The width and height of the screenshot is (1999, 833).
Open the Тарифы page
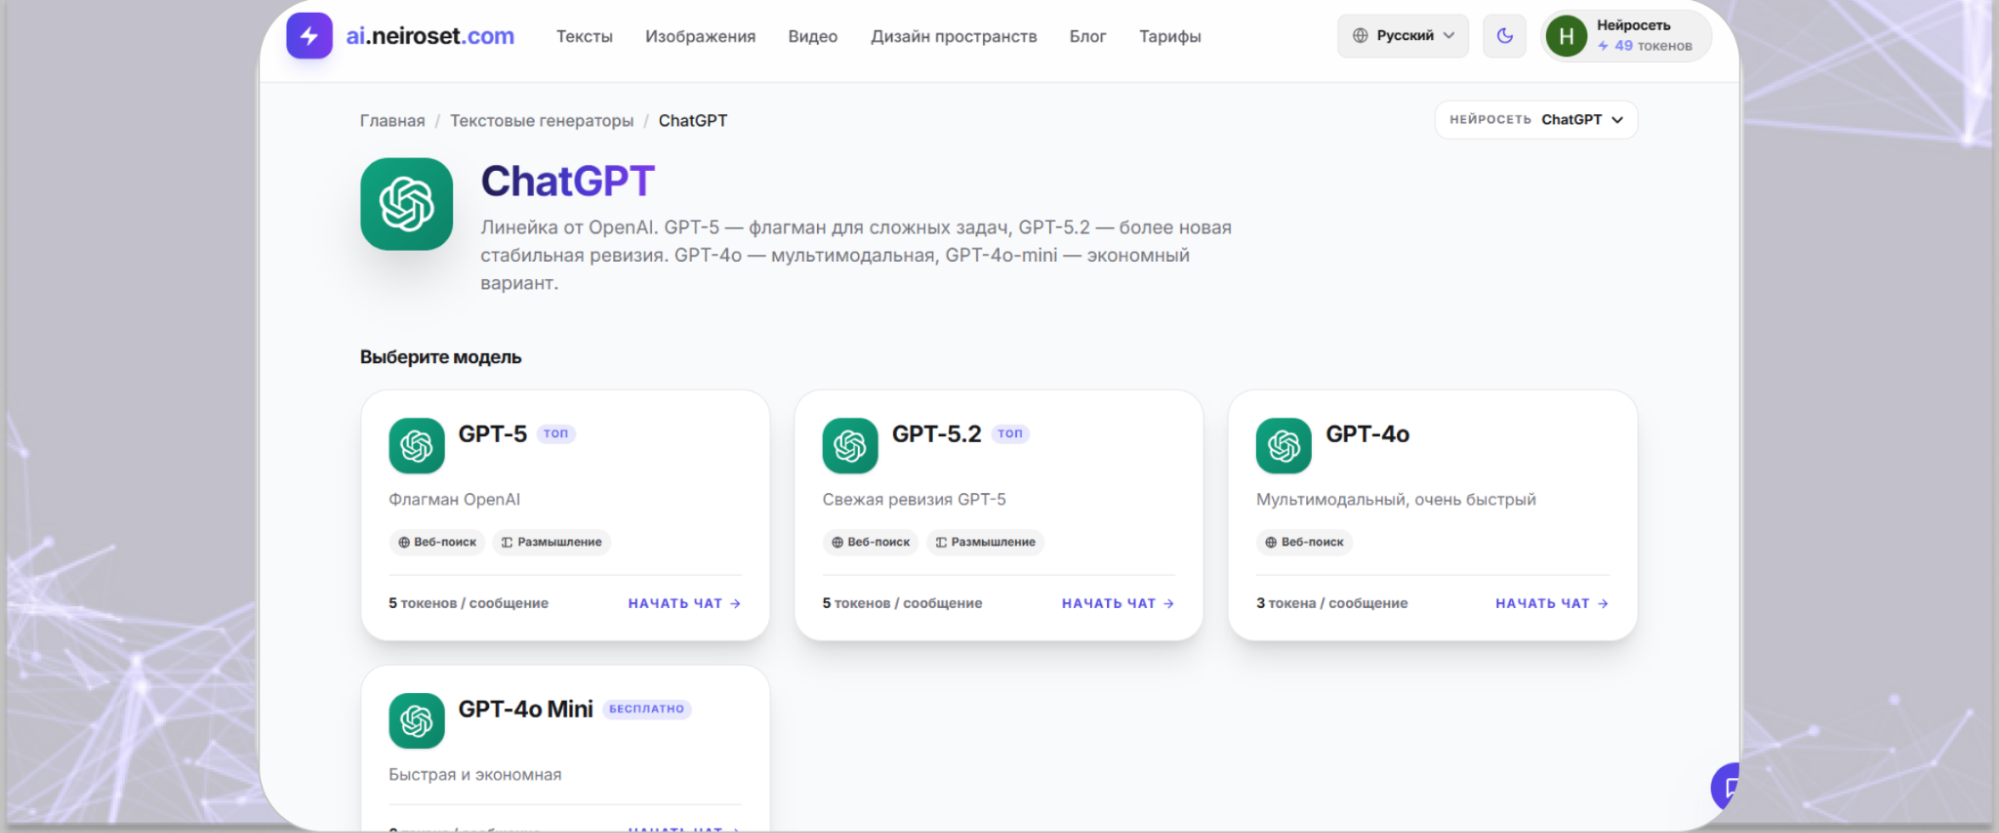click(x=1170, y=36)
